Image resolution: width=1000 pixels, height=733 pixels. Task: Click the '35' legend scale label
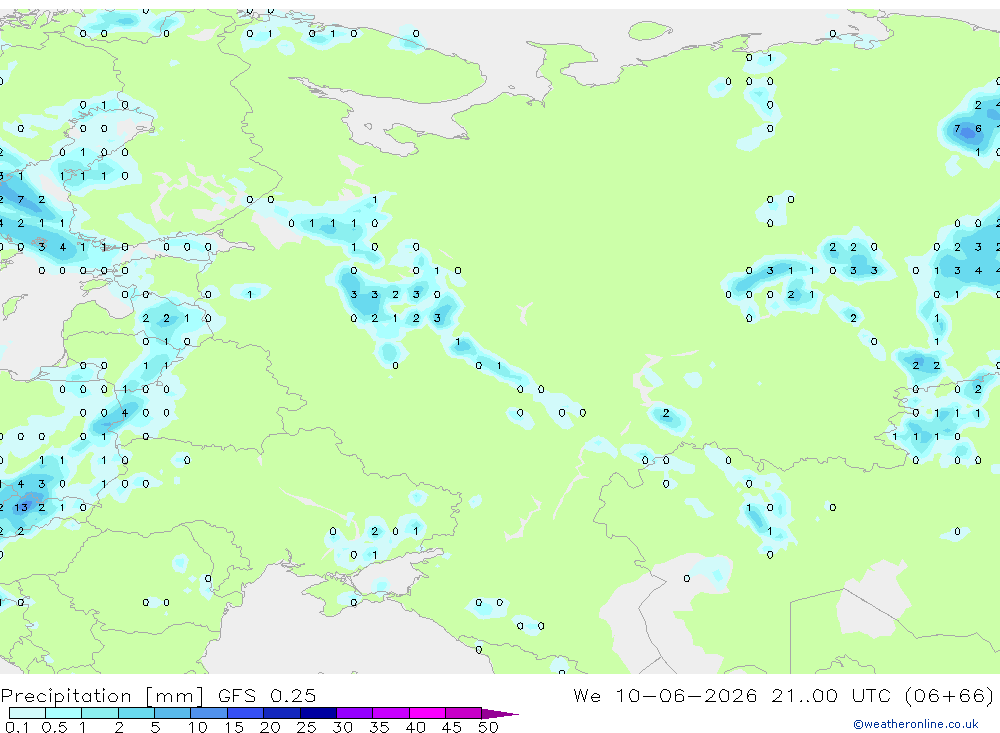[379, 727]
